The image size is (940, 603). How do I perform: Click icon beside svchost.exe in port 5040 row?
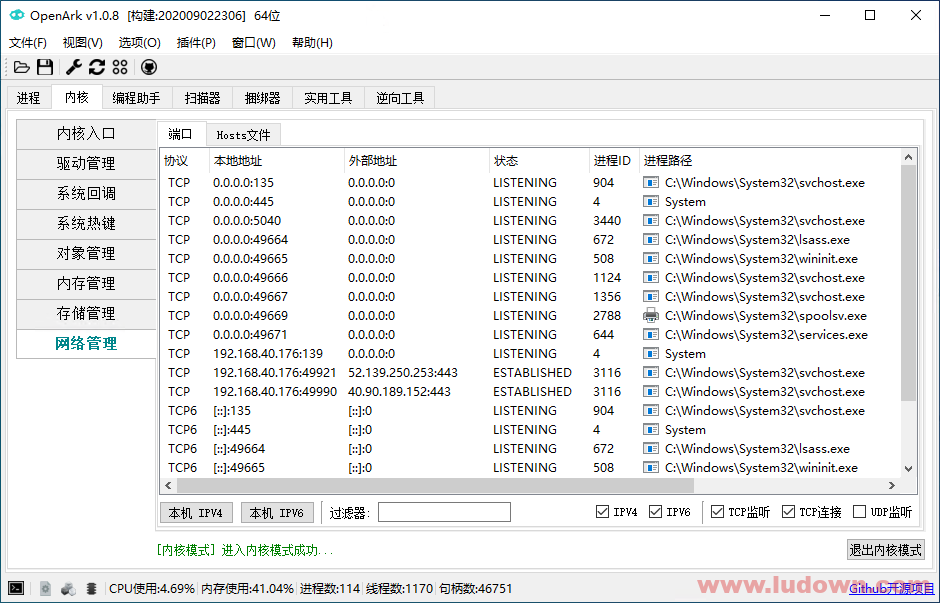point(650,221)
